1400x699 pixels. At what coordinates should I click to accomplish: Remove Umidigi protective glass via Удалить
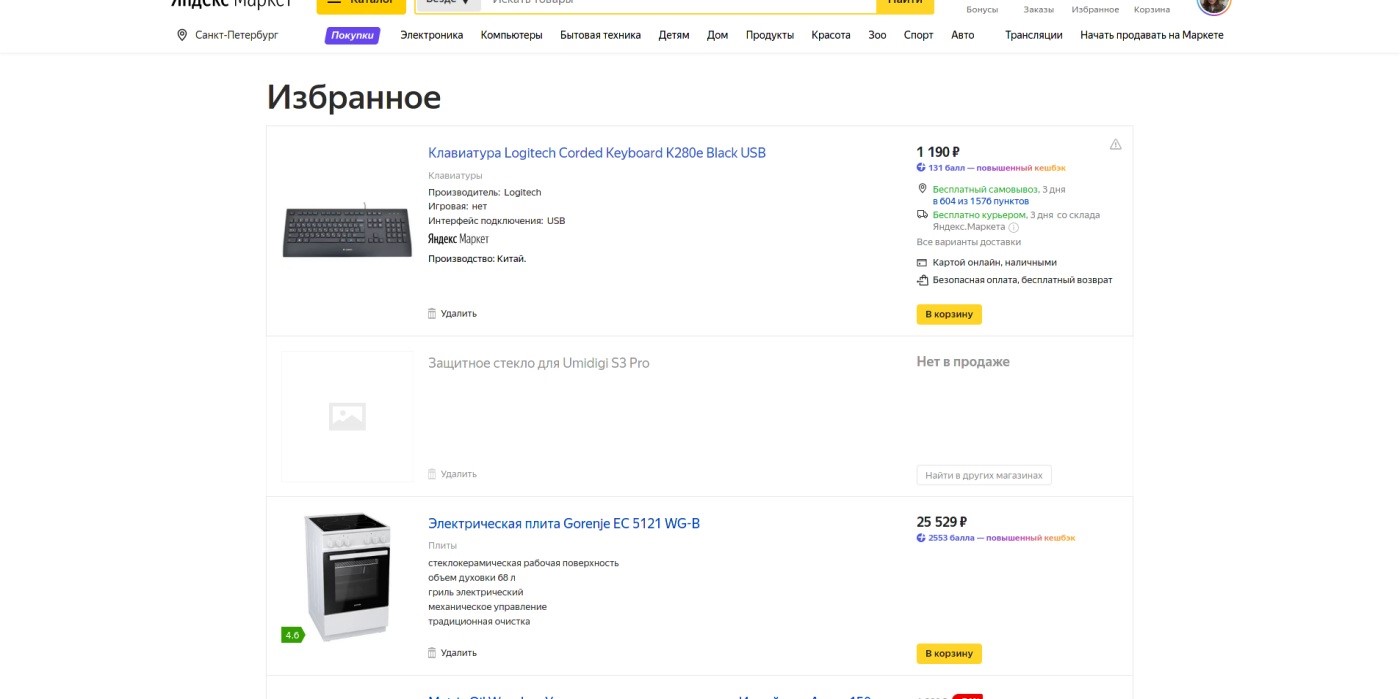pyautogui.click(x=459, y=474)
